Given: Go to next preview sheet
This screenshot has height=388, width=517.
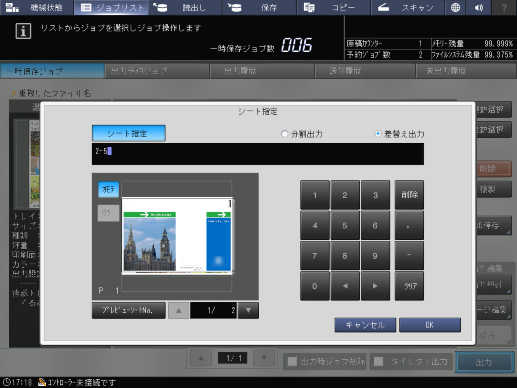Looking at the screenshot, I should coord(248,310).
